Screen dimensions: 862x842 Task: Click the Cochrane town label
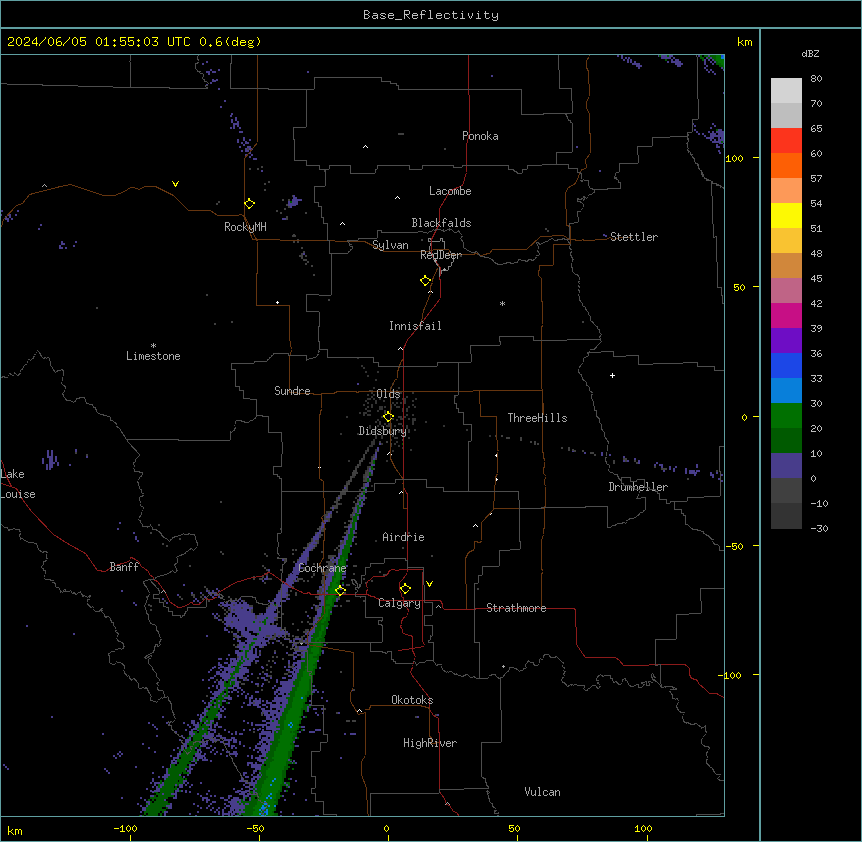pos(322,568)
